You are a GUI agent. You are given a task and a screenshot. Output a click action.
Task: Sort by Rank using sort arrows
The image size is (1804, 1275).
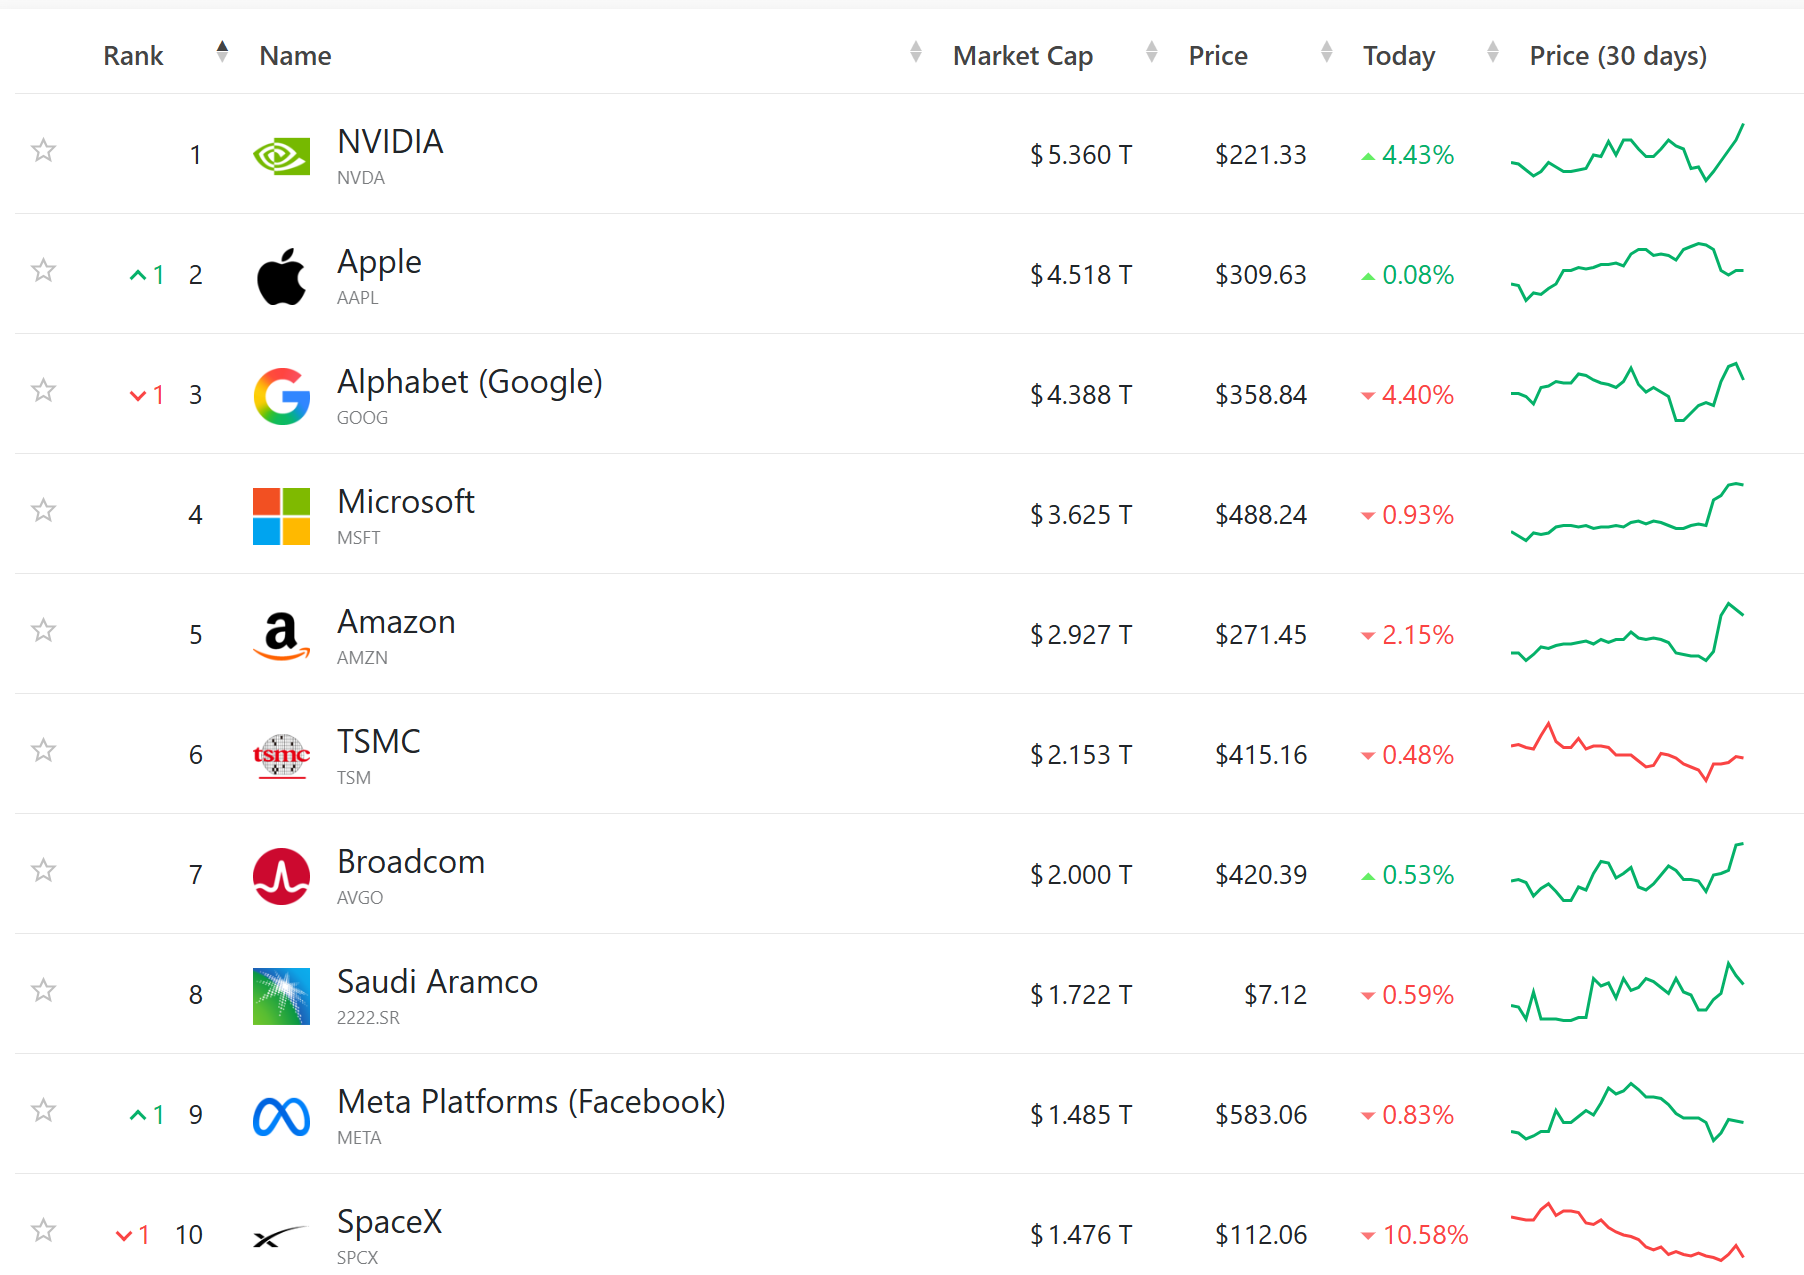[222, 52]
